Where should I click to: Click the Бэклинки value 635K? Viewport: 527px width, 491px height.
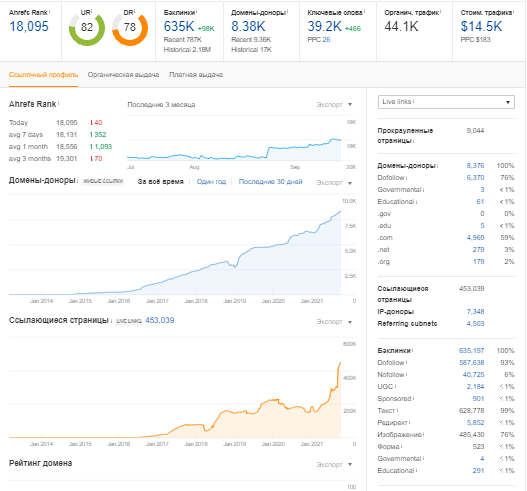[x=179, y=27]
